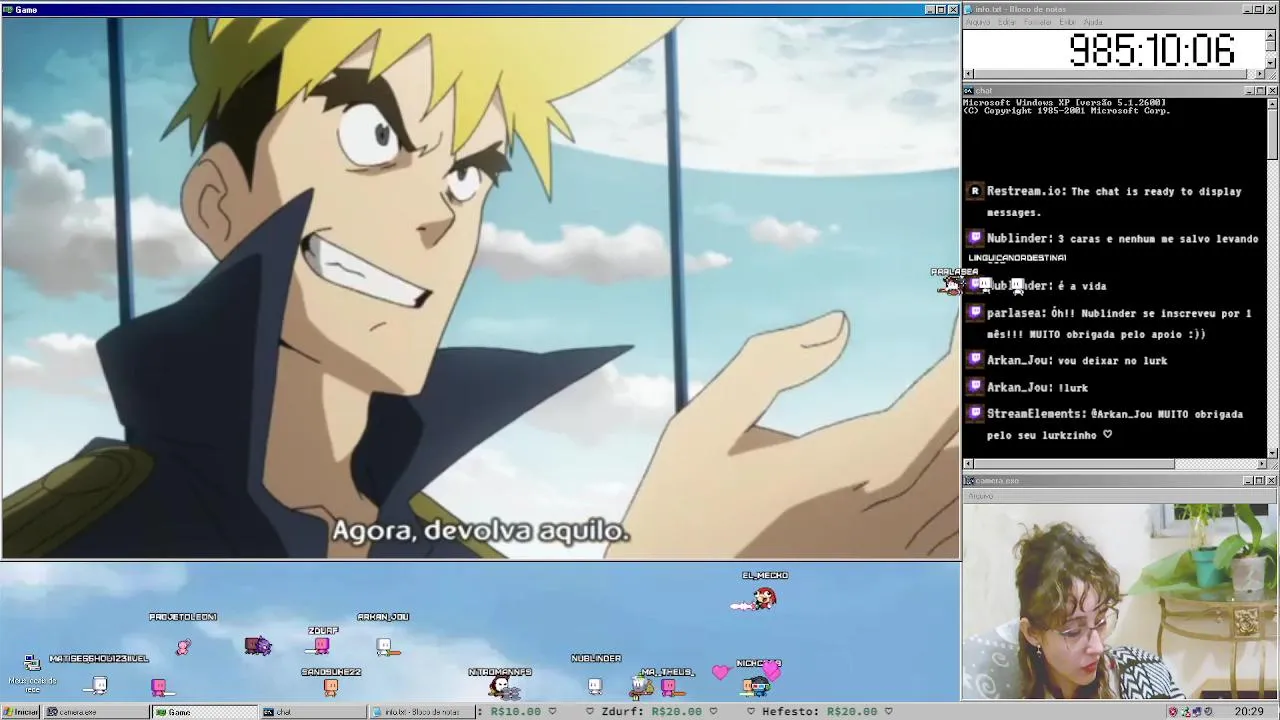Click the pink heart near the NICHOLAS avatar
1280x720 pixels.
[x=721, y=673]
